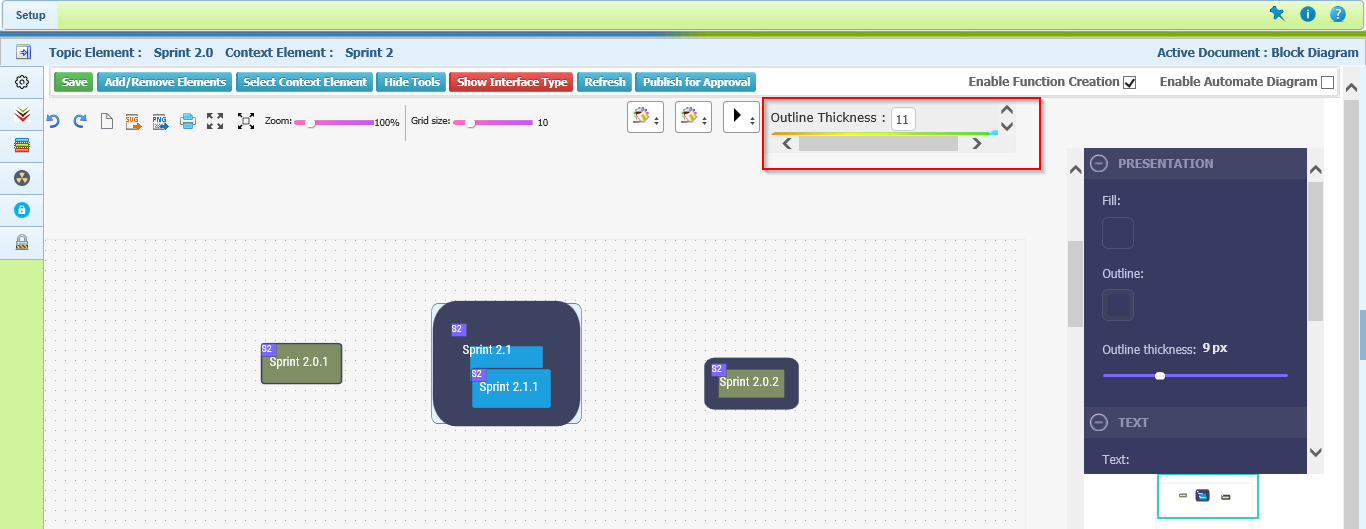Viewport: 1366px width, 529px height.
Task: Click the 'Sprint 2.0' topic element text
Action: click(x=183, y=52)
